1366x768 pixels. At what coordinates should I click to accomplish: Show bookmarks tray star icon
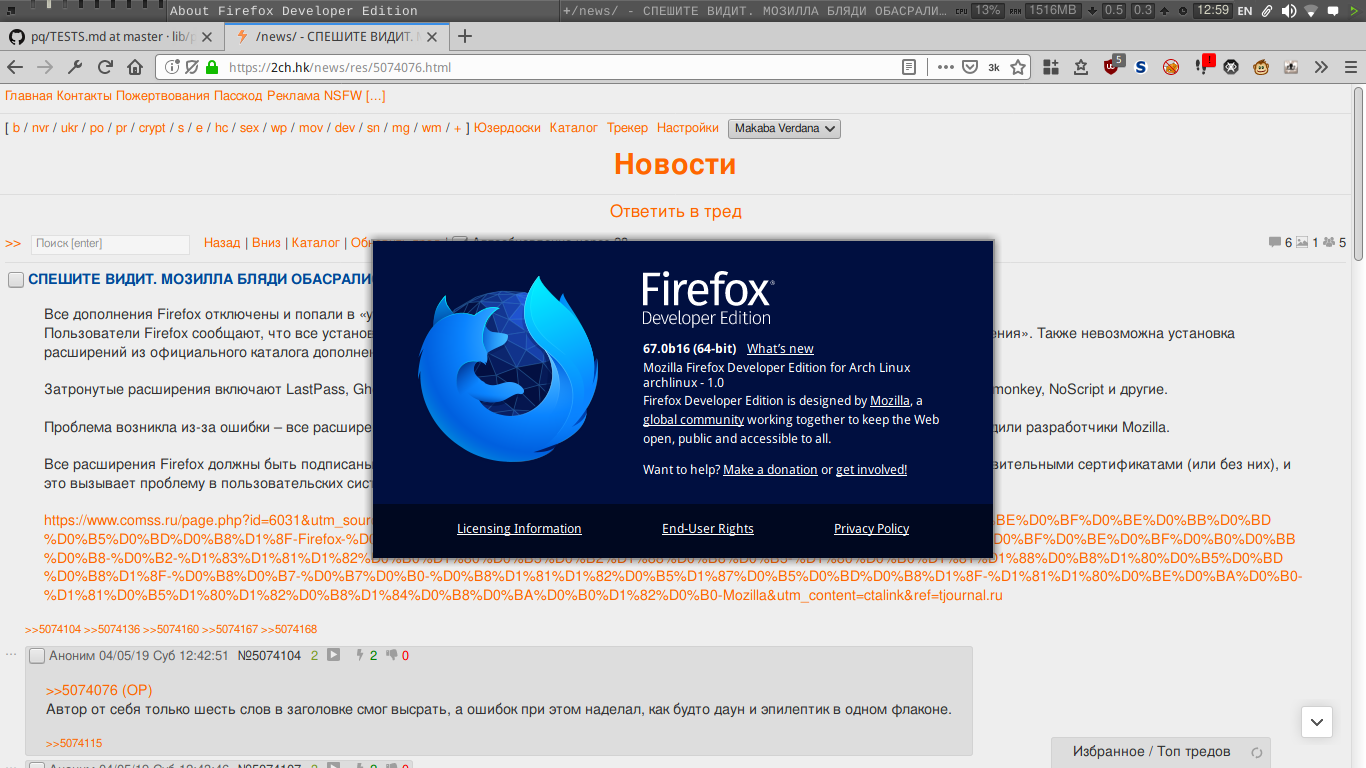(1081, 67)
